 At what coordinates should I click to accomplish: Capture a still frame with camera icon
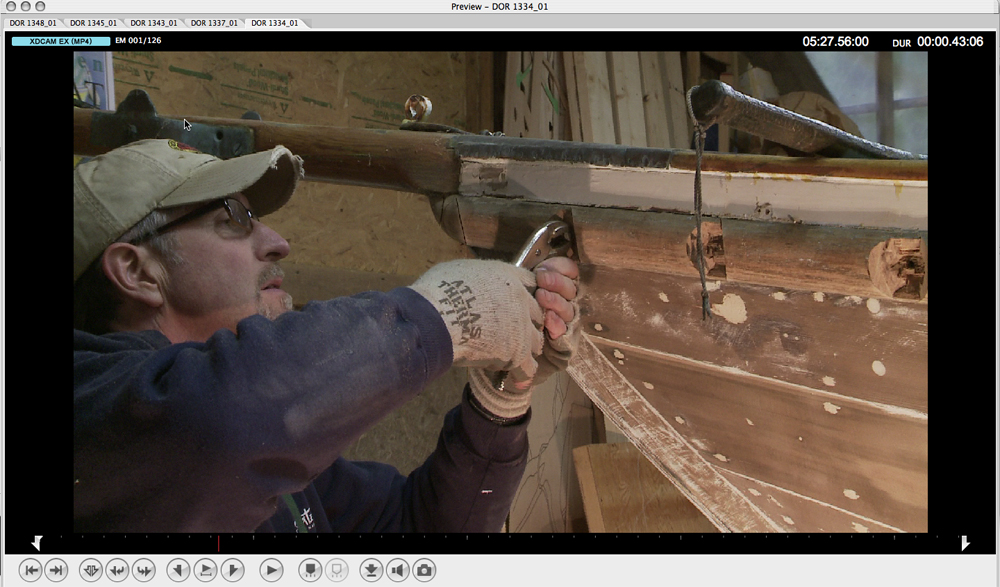(x=424, y=570)
